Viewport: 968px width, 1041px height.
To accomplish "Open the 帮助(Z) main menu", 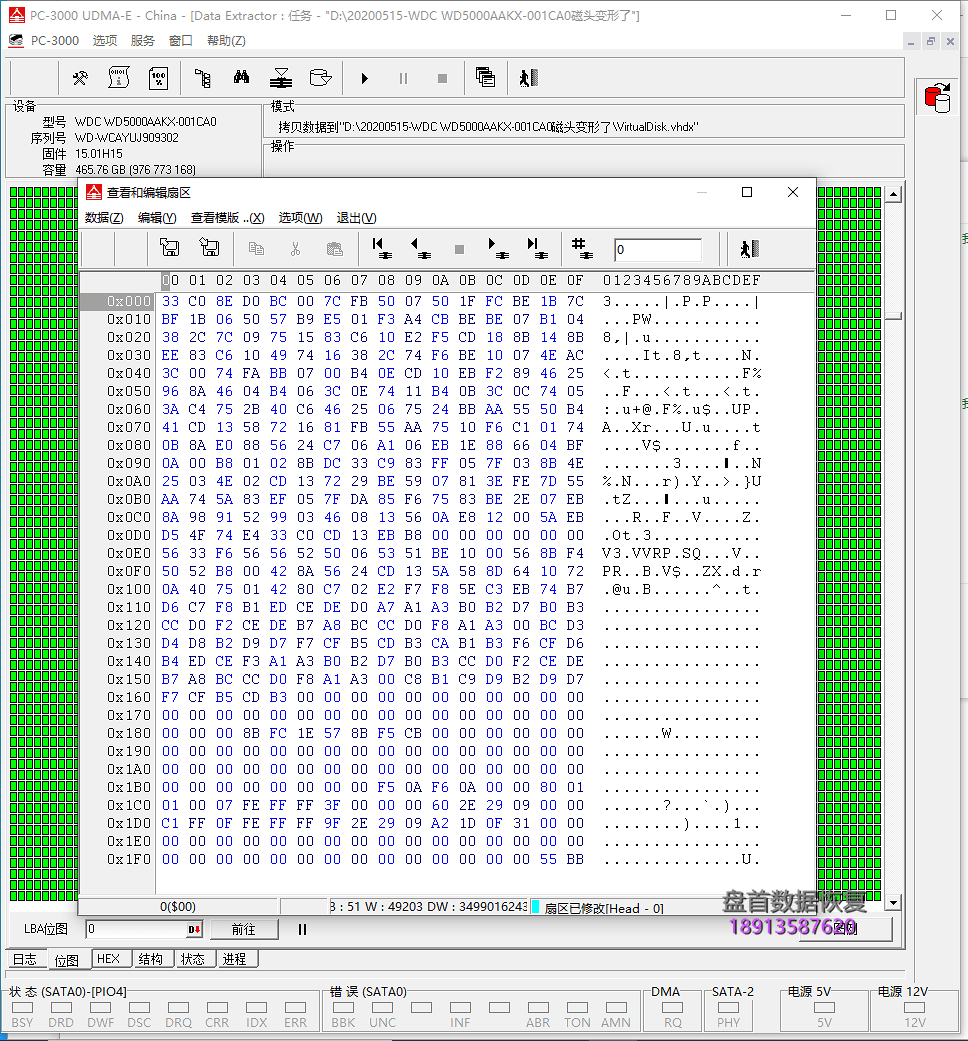I will 226,40.
